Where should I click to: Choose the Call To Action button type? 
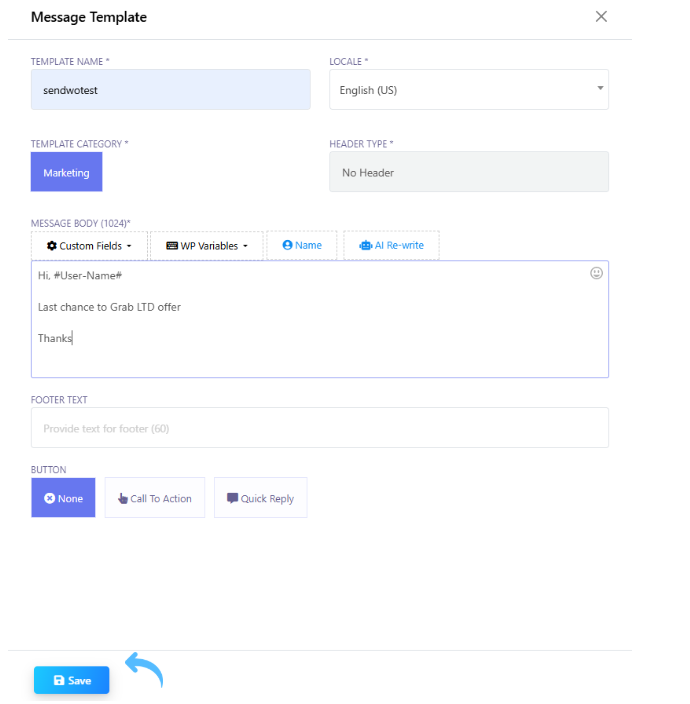(155, 498)
